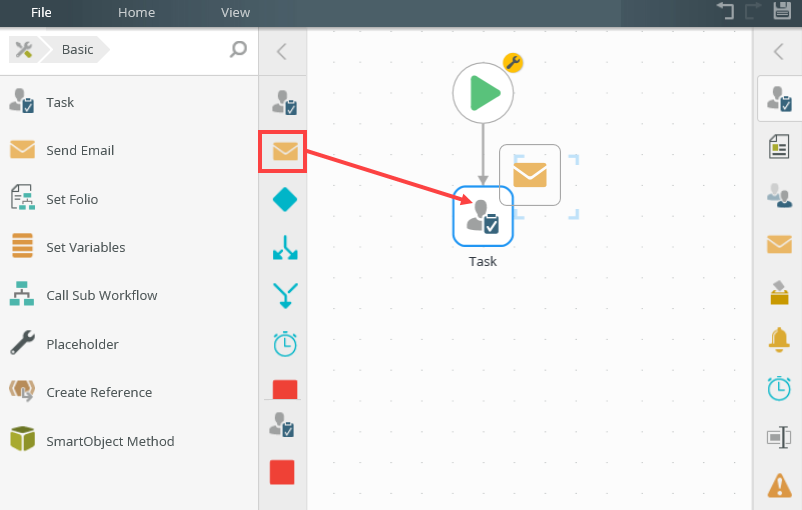Open the text-field Properties tab
802x510 pixels.
click(779, 437)
